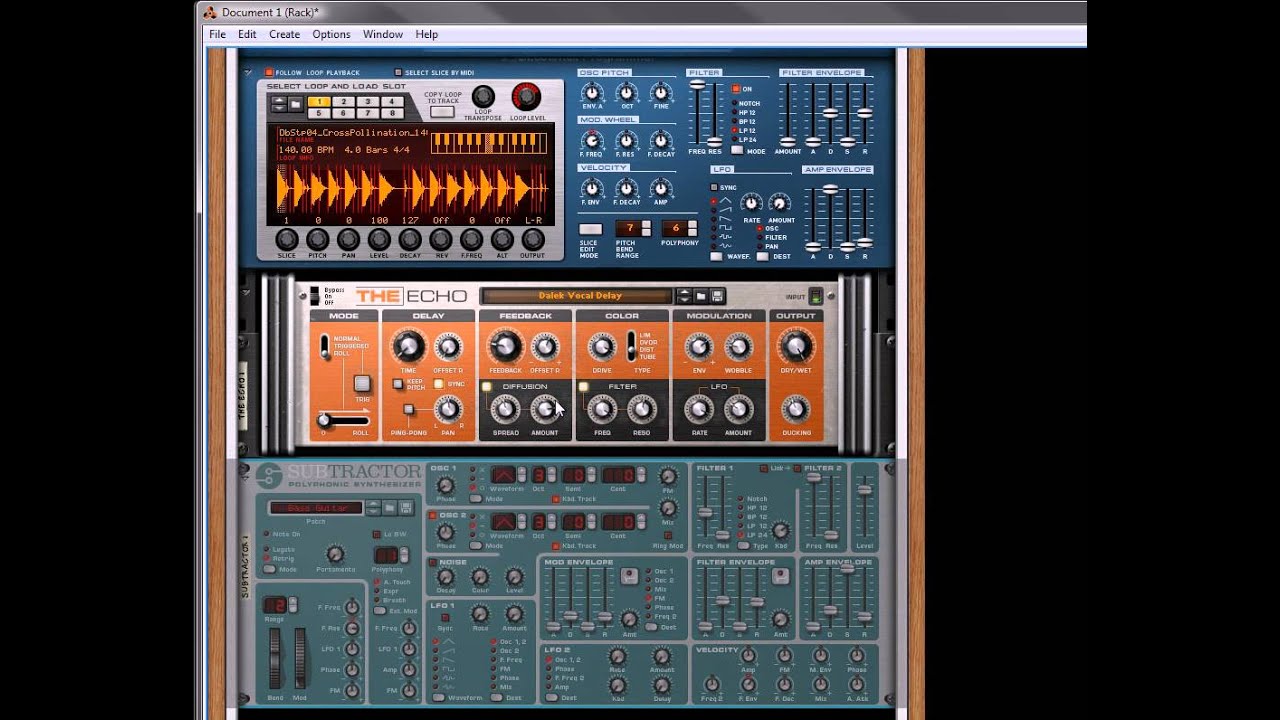Screen dimensions: 1280x720
Task: Click the Echo Ducking knob
Action: [x=795, y=408]
